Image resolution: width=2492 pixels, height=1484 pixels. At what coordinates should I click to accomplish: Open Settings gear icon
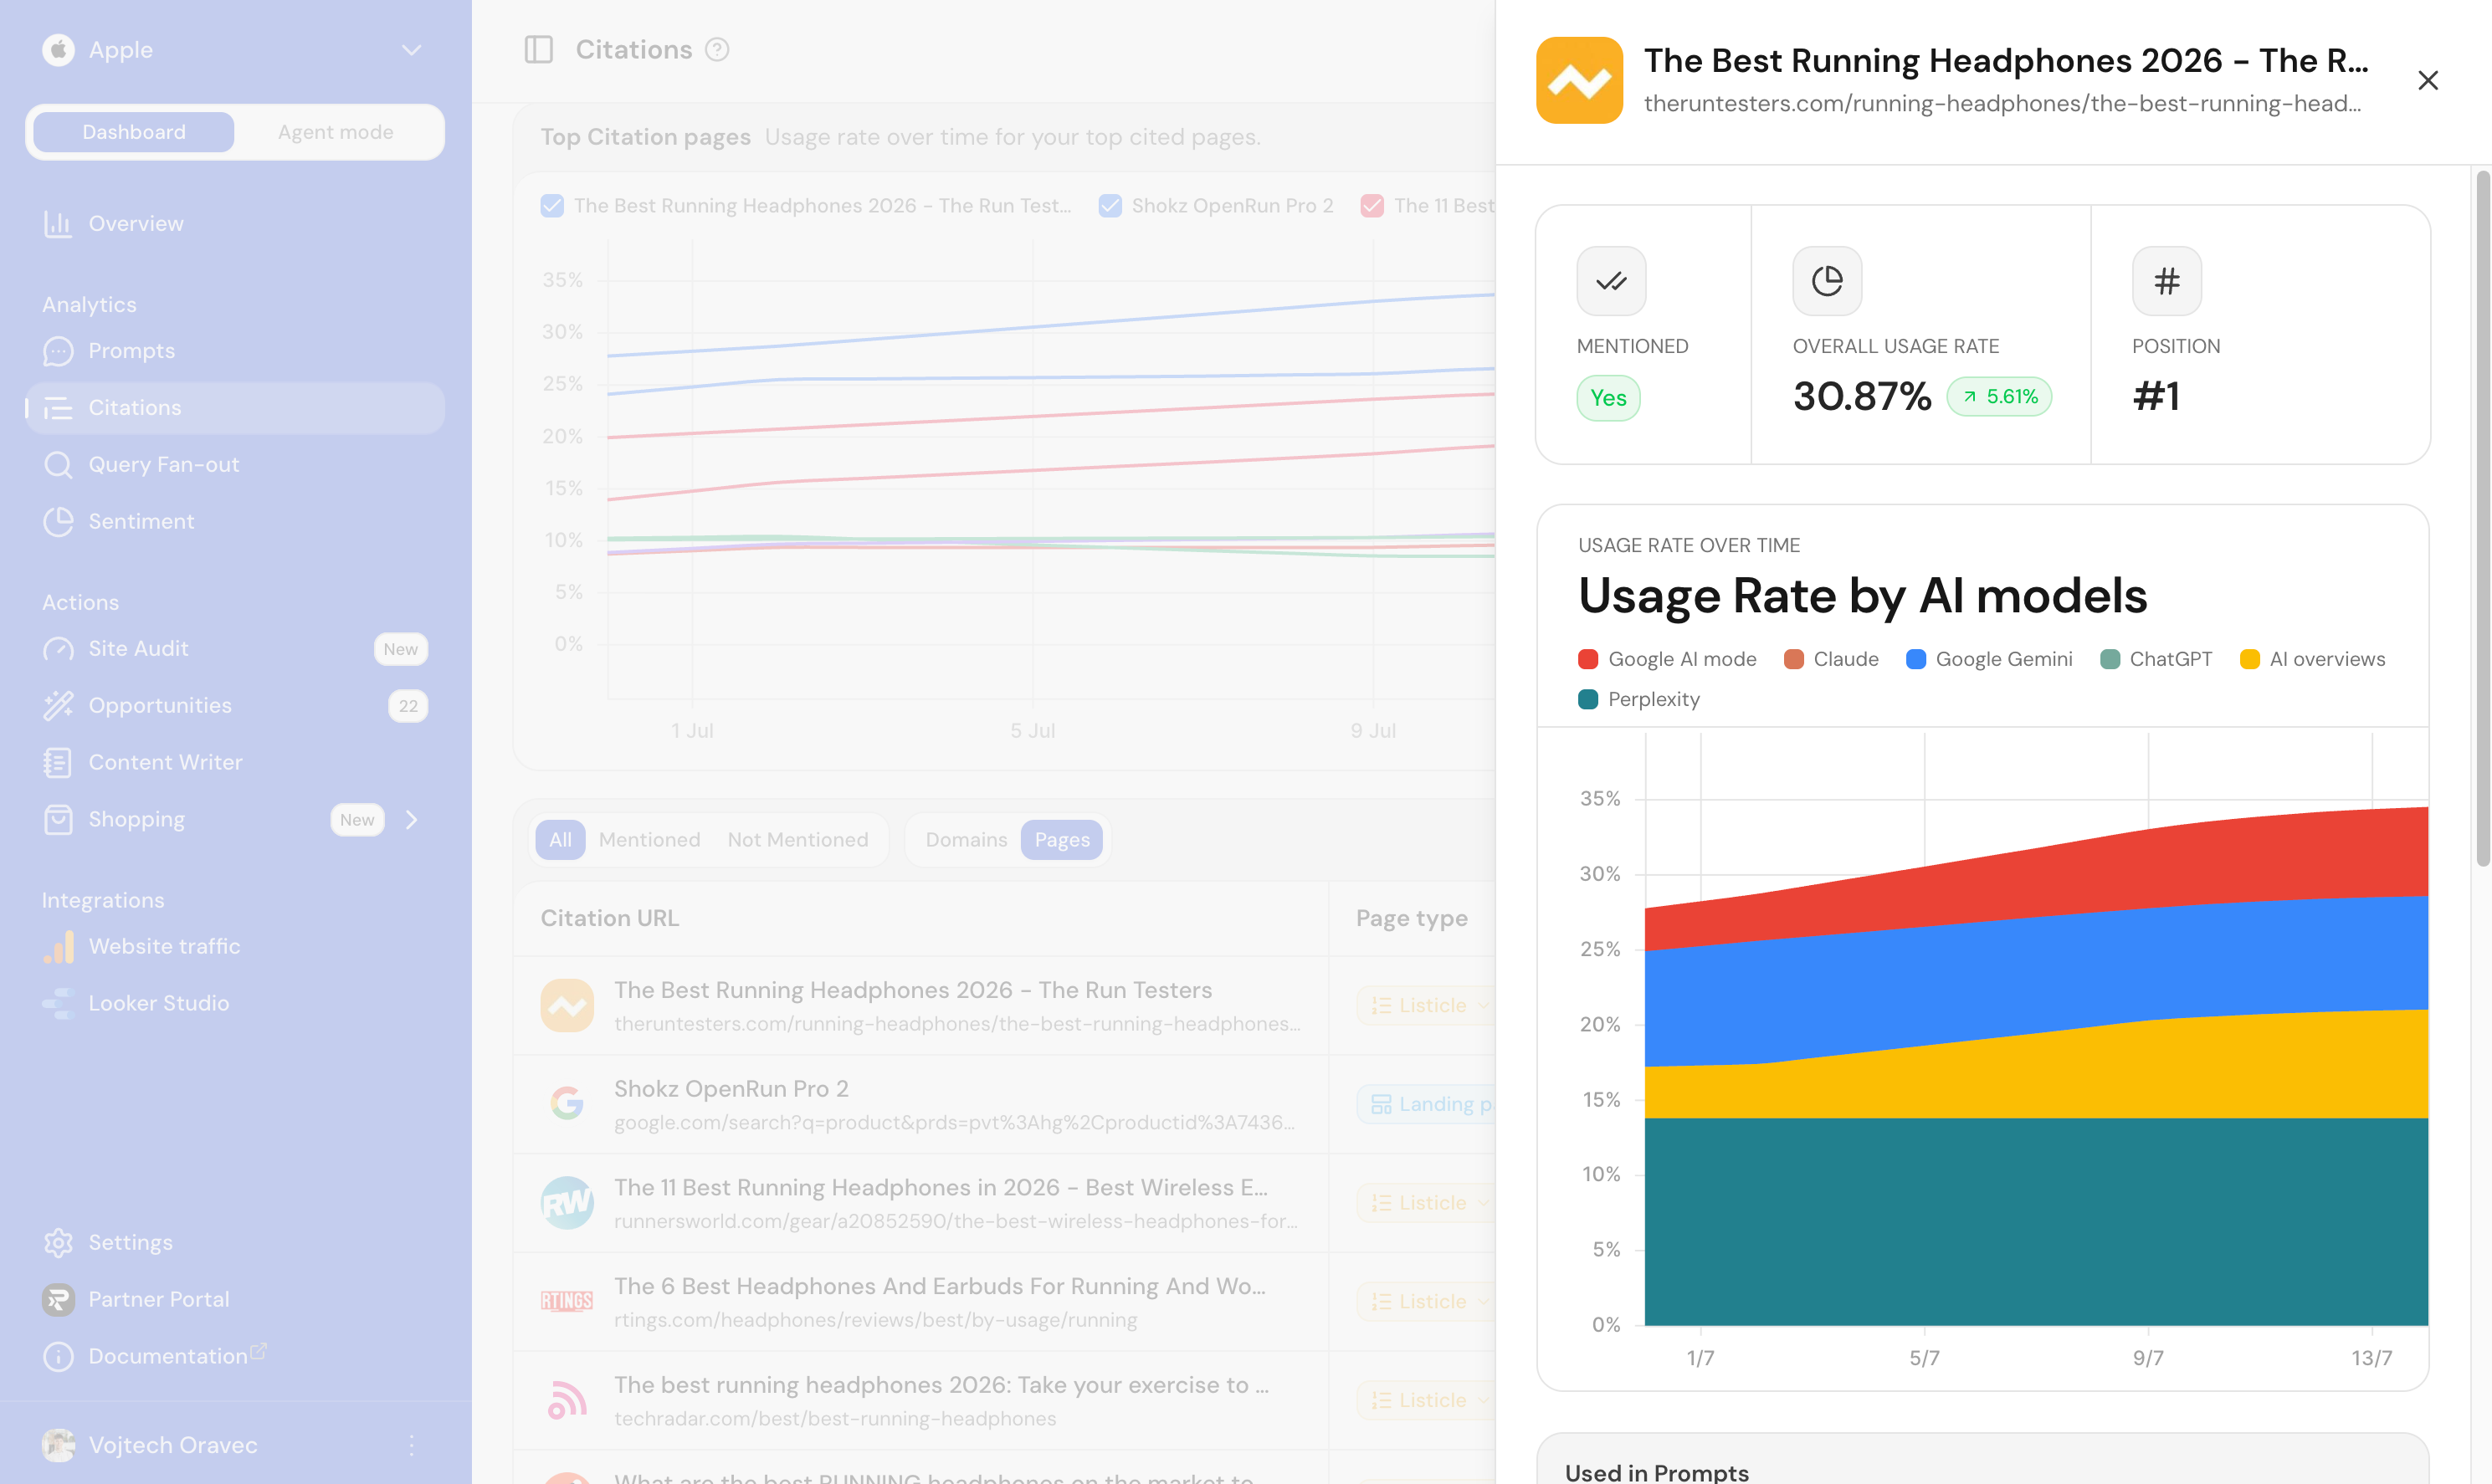(58, 1243)
